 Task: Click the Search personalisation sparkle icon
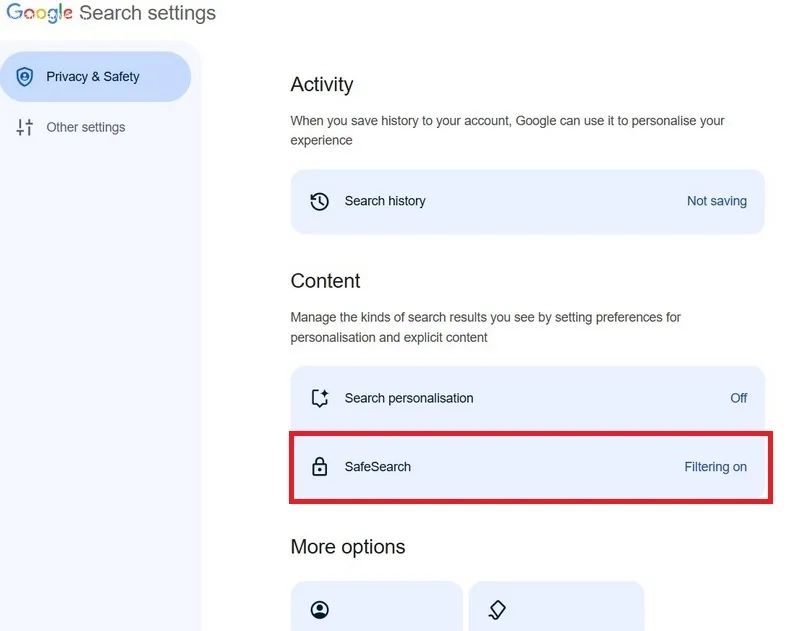point(320,398)
